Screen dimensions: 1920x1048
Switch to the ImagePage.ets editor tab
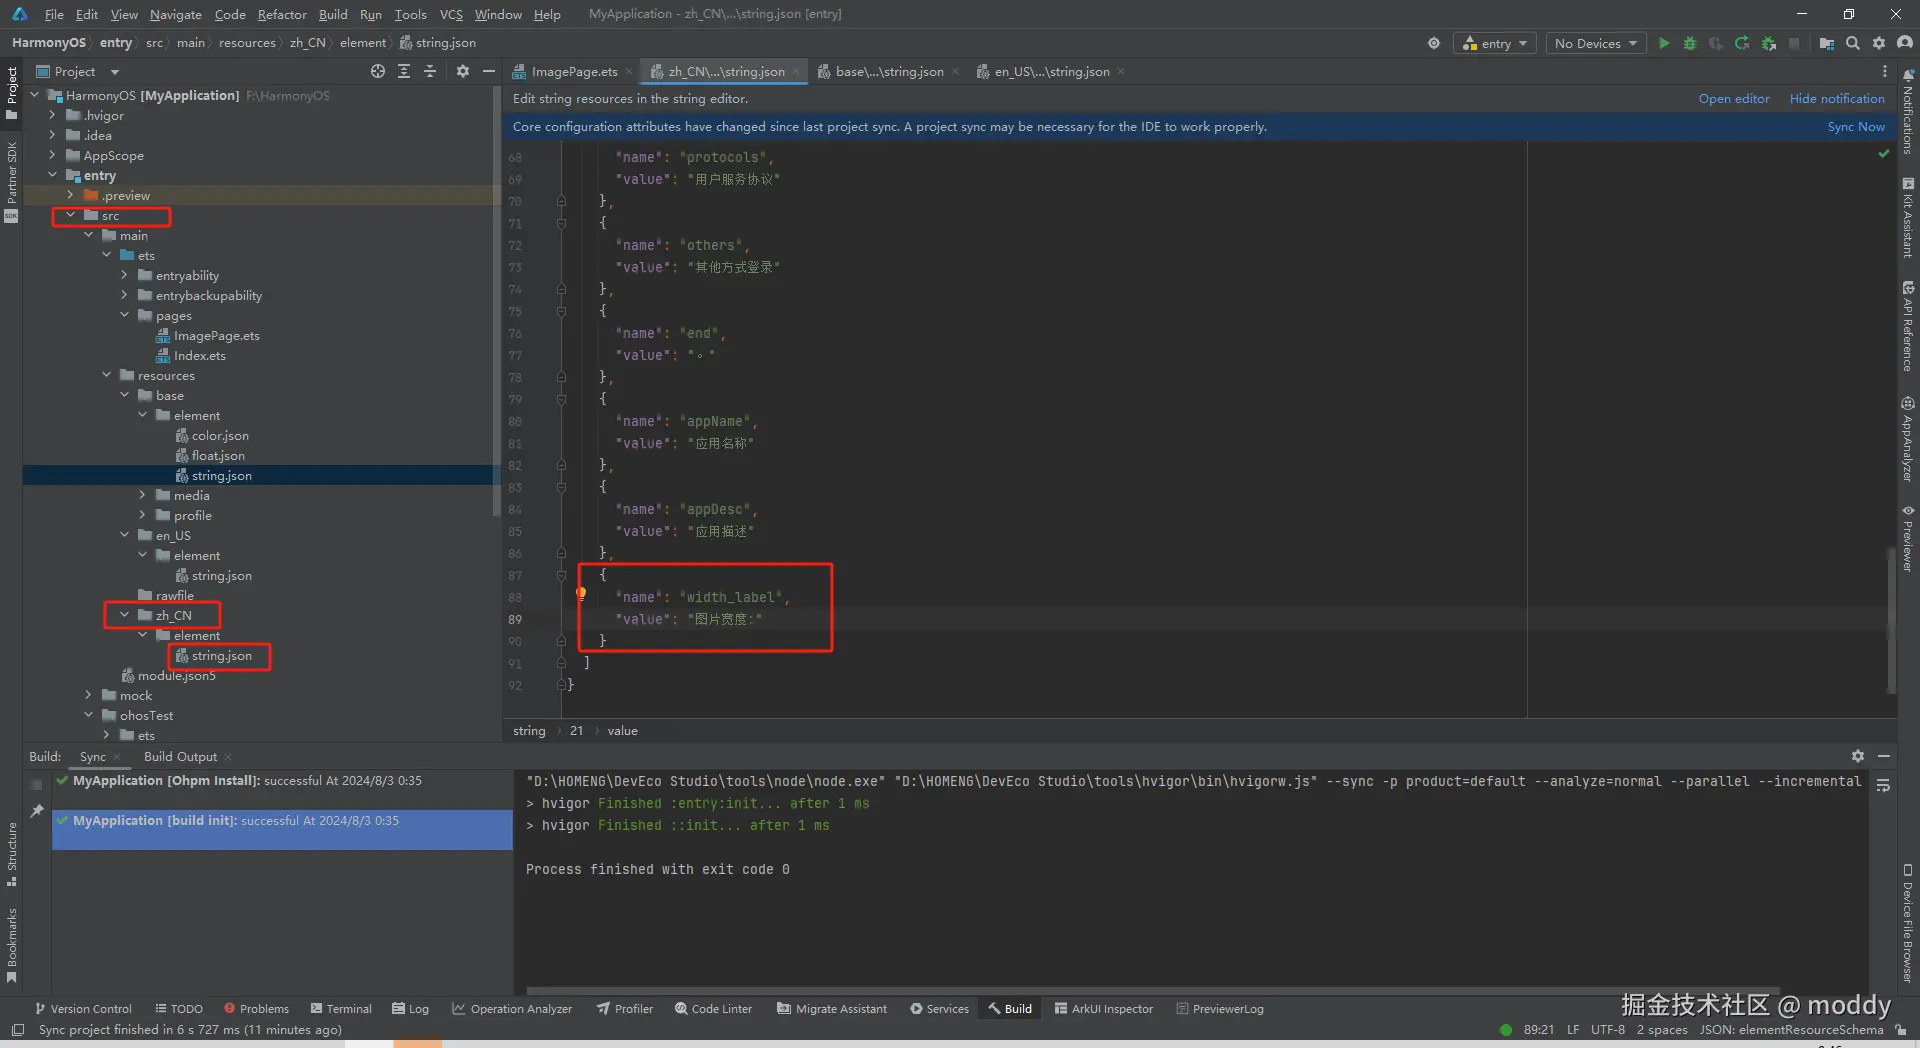(573, 72)
